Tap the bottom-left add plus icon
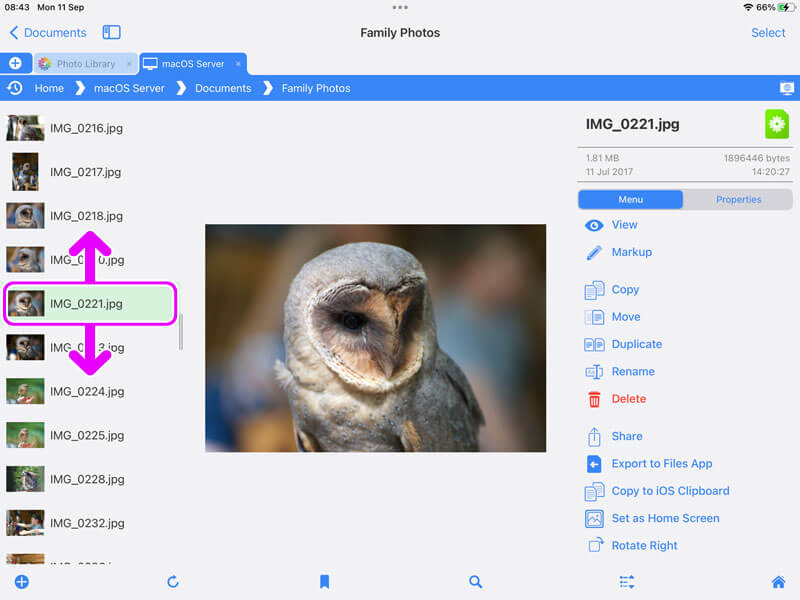This screenshot has height=600, width=800. click(21, 582)
